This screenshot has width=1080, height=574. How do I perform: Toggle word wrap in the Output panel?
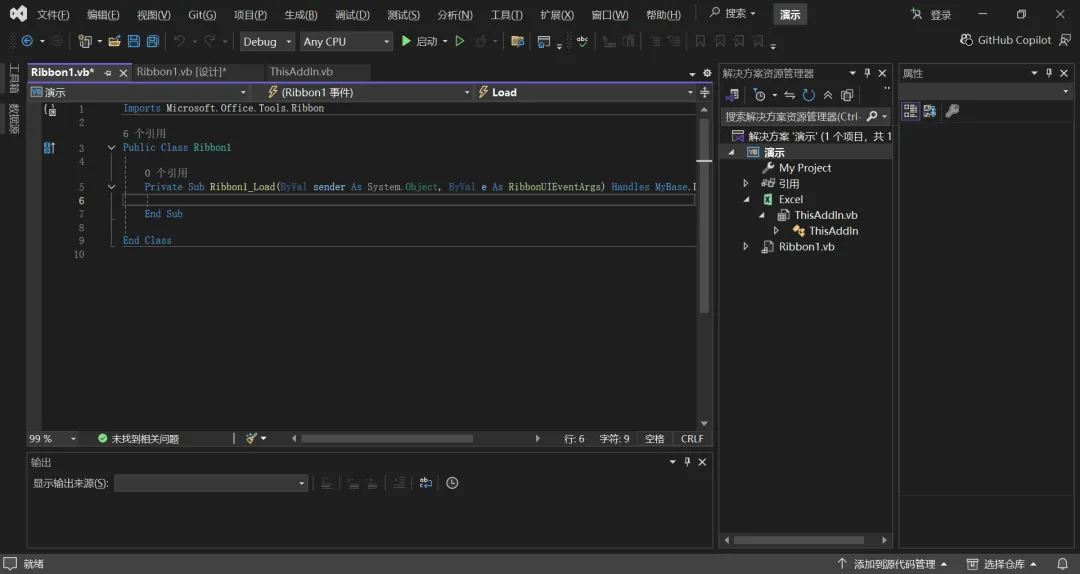pos(426,483)
